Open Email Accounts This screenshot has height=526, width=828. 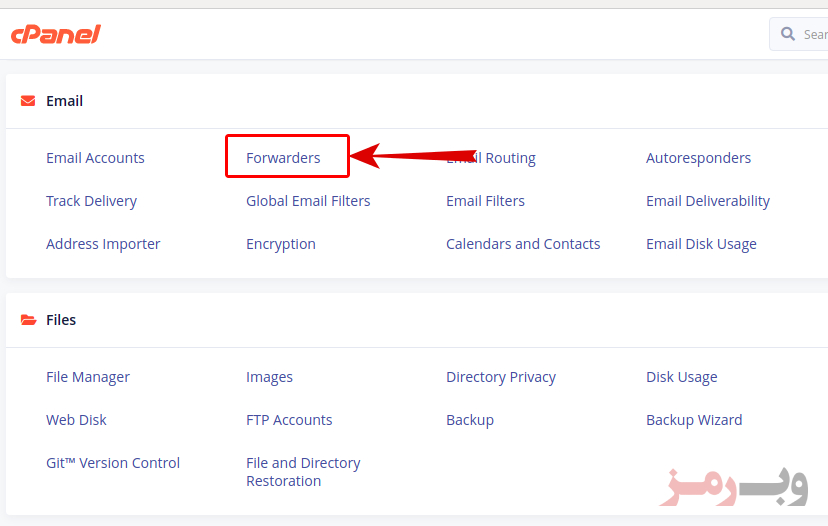click(x=95, y=158)
